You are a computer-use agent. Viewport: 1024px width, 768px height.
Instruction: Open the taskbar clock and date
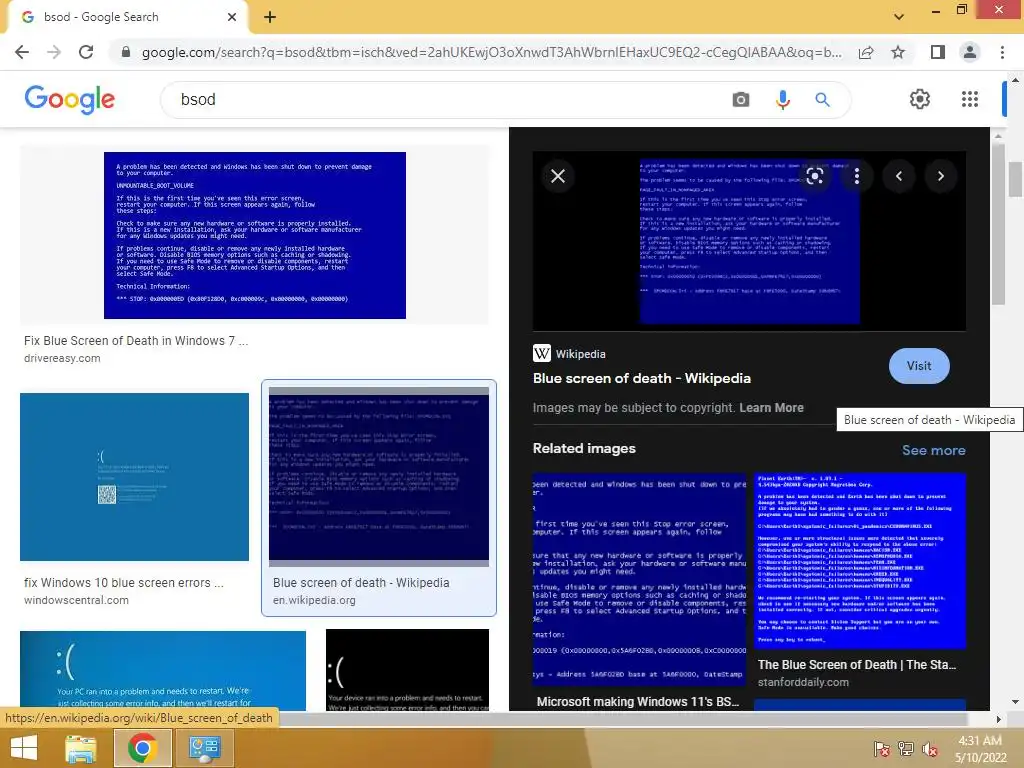pyautogui.click(x=980, y=749)
